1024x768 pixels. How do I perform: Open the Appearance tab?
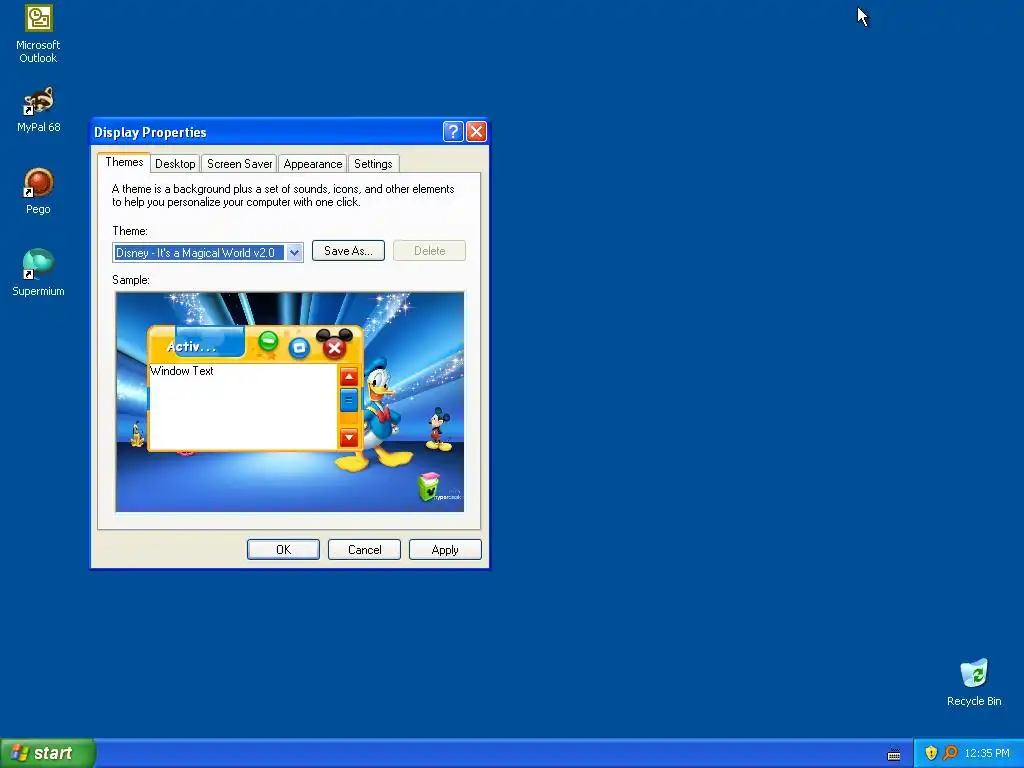(x=313, y=164)
